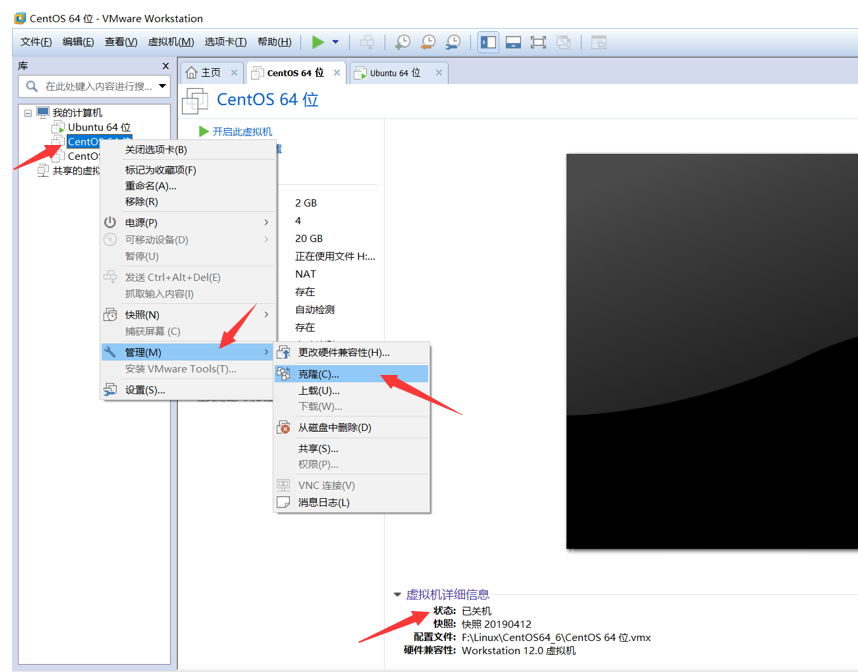Choose 移除(R) from the context menu

coord(188,202)
